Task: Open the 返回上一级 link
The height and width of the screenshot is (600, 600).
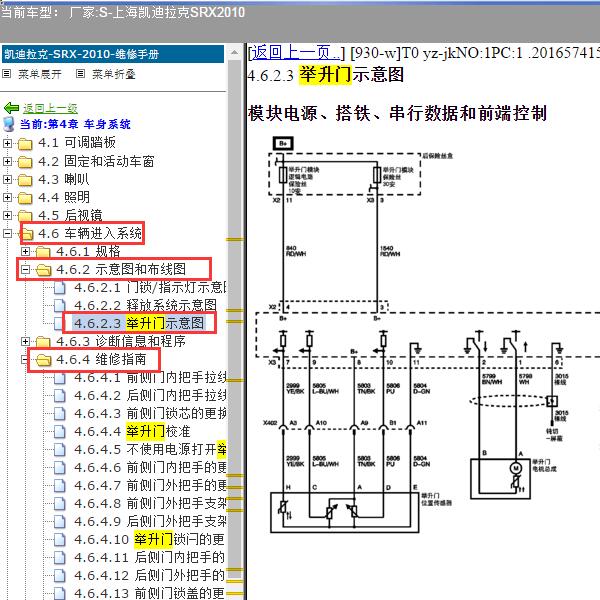Action: (50, 109)
